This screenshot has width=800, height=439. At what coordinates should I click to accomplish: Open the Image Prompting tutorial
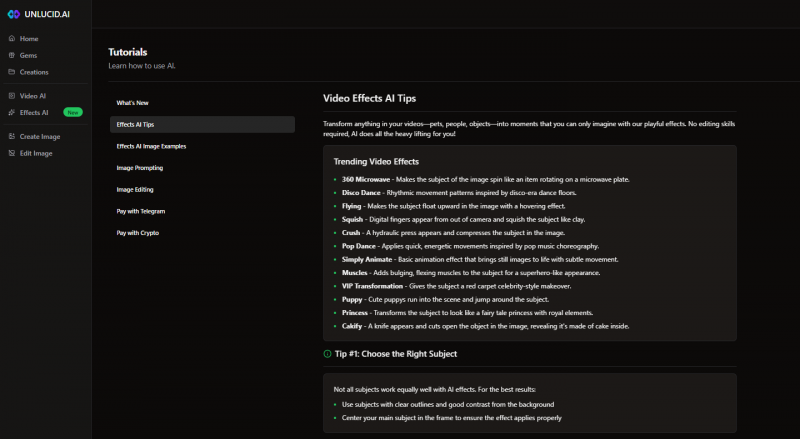coord(140,168)
